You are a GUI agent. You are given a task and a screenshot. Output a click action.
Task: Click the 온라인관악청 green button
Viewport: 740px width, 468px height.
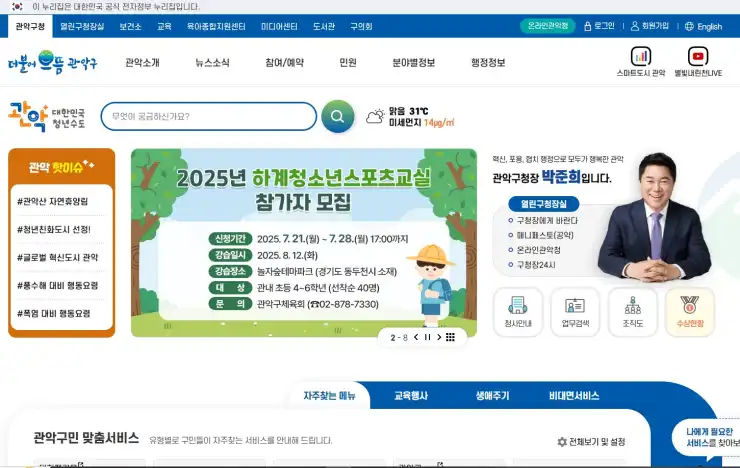[547, 25]
